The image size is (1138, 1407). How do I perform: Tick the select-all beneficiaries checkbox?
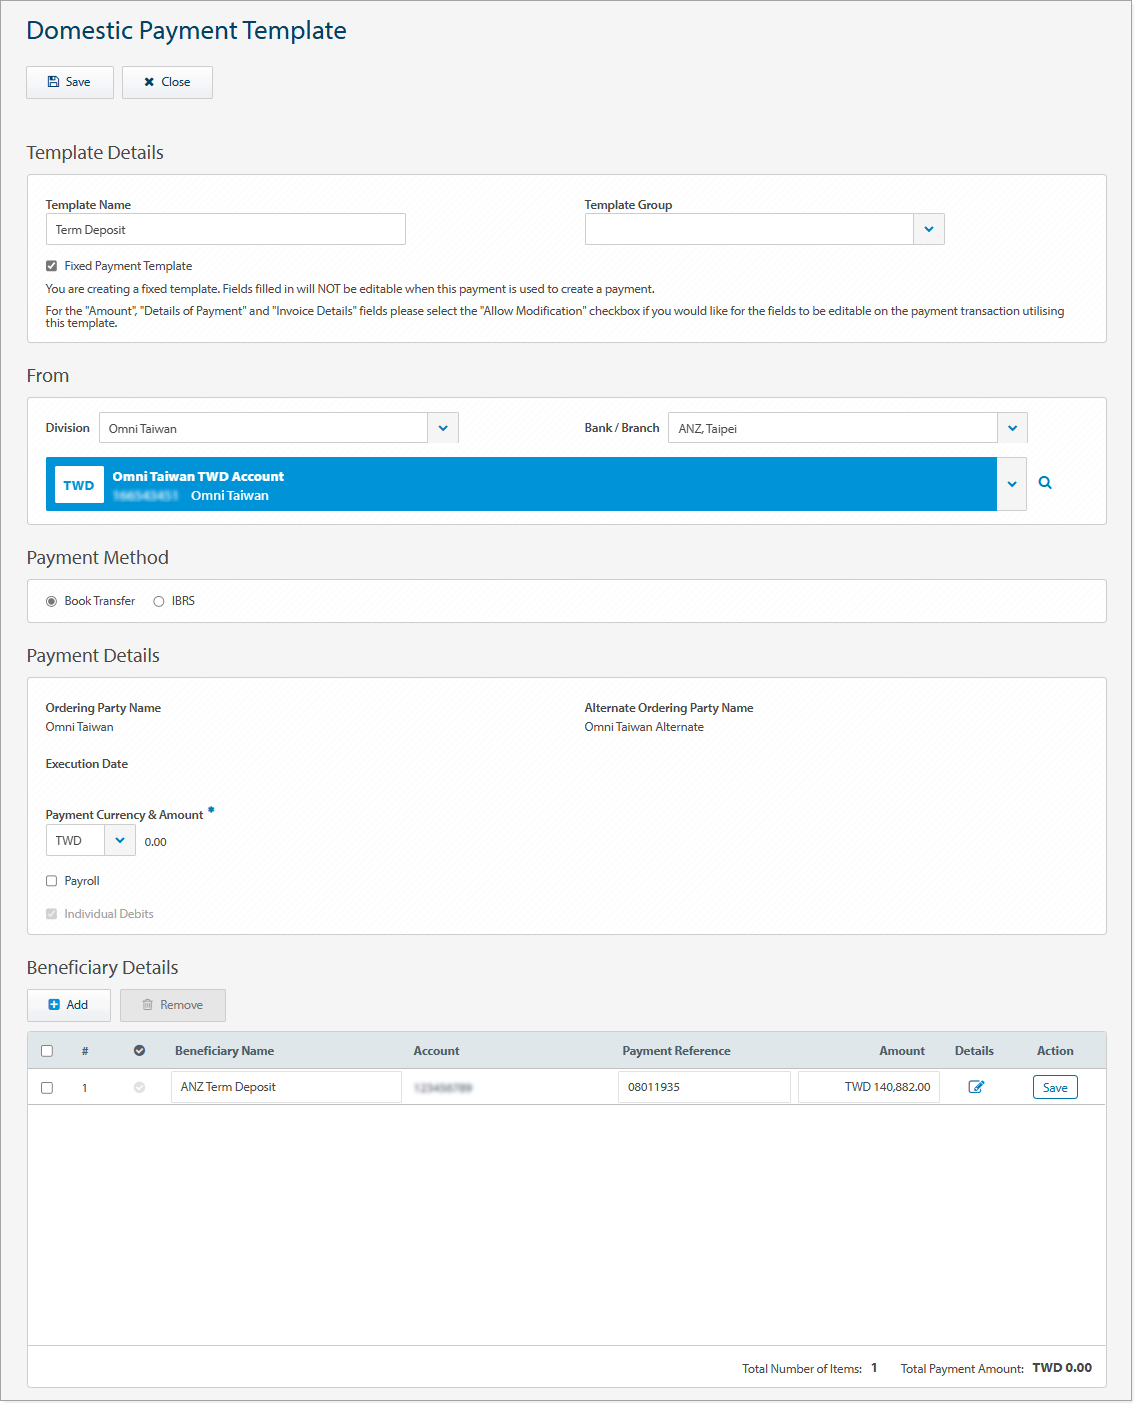47,1051
